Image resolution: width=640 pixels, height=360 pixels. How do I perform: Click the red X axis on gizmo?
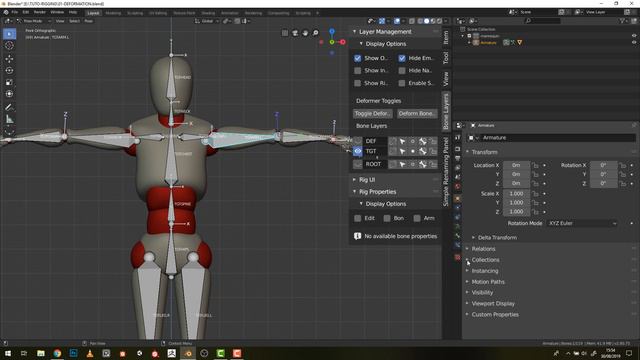342,42
